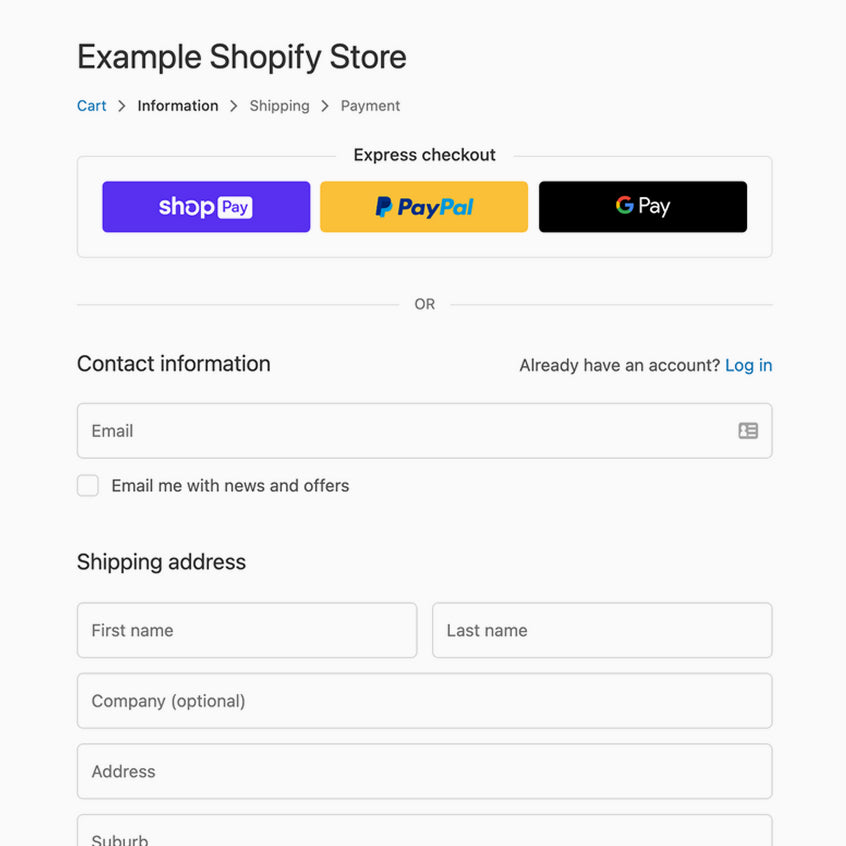Focus the First name field

(247, 630)
